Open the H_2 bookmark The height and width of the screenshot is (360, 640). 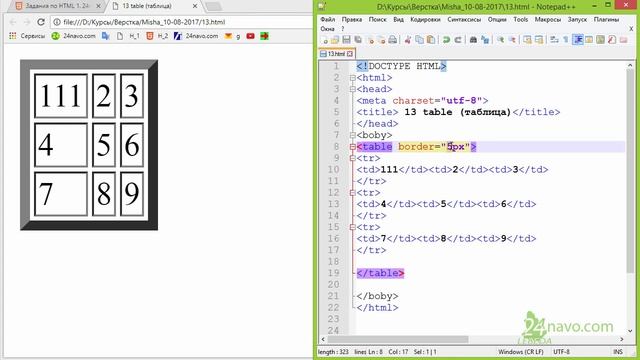tap(158, 36)
